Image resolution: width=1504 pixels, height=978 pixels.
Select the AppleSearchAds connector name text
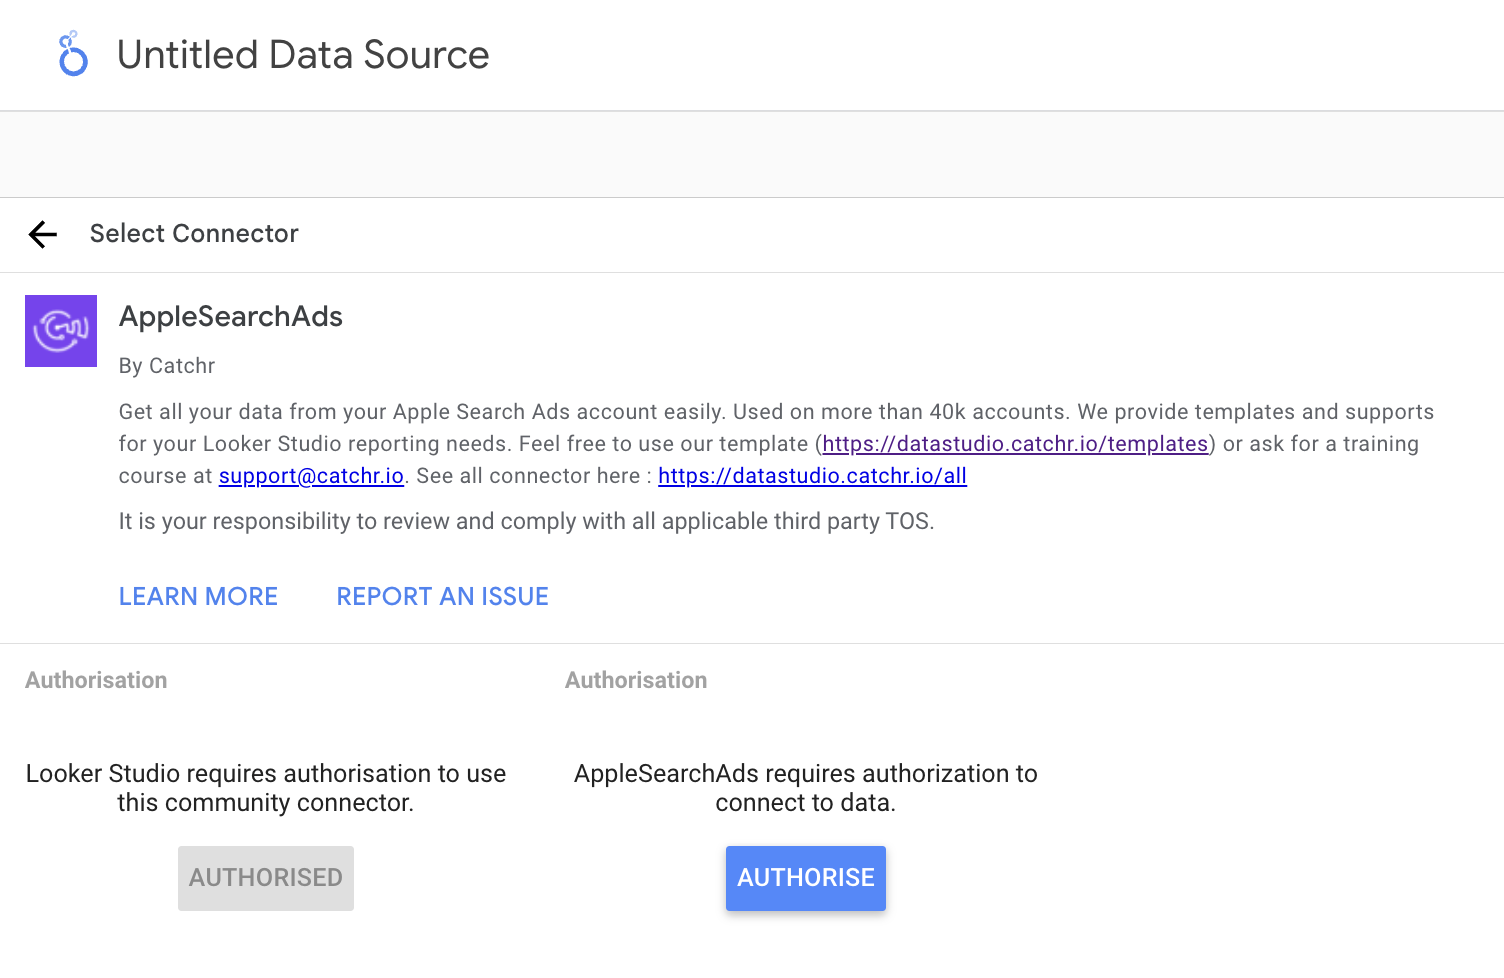230,317
